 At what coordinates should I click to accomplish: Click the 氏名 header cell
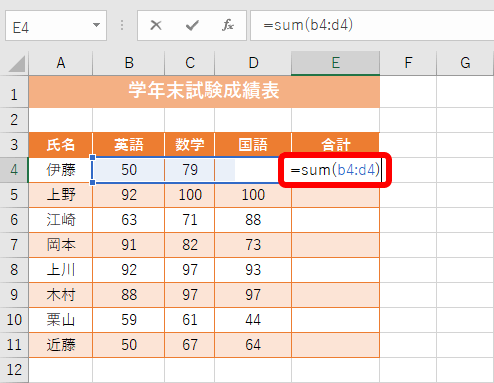pos(61,145)
